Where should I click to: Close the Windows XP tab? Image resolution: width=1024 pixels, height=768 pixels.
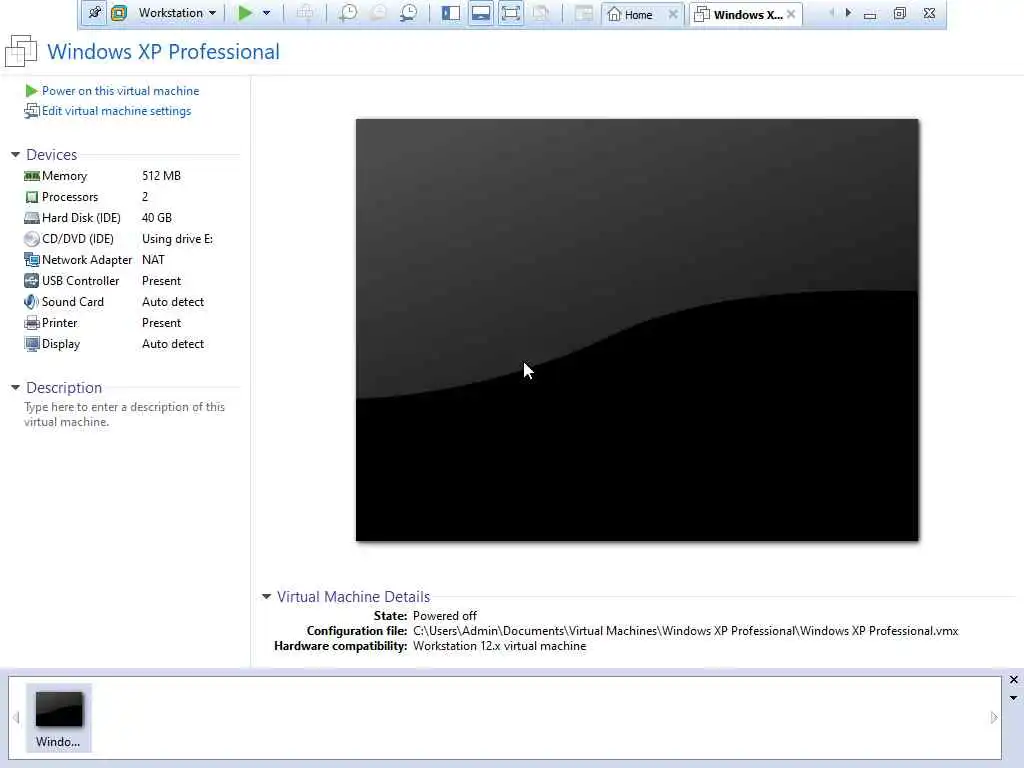[791, 14]
